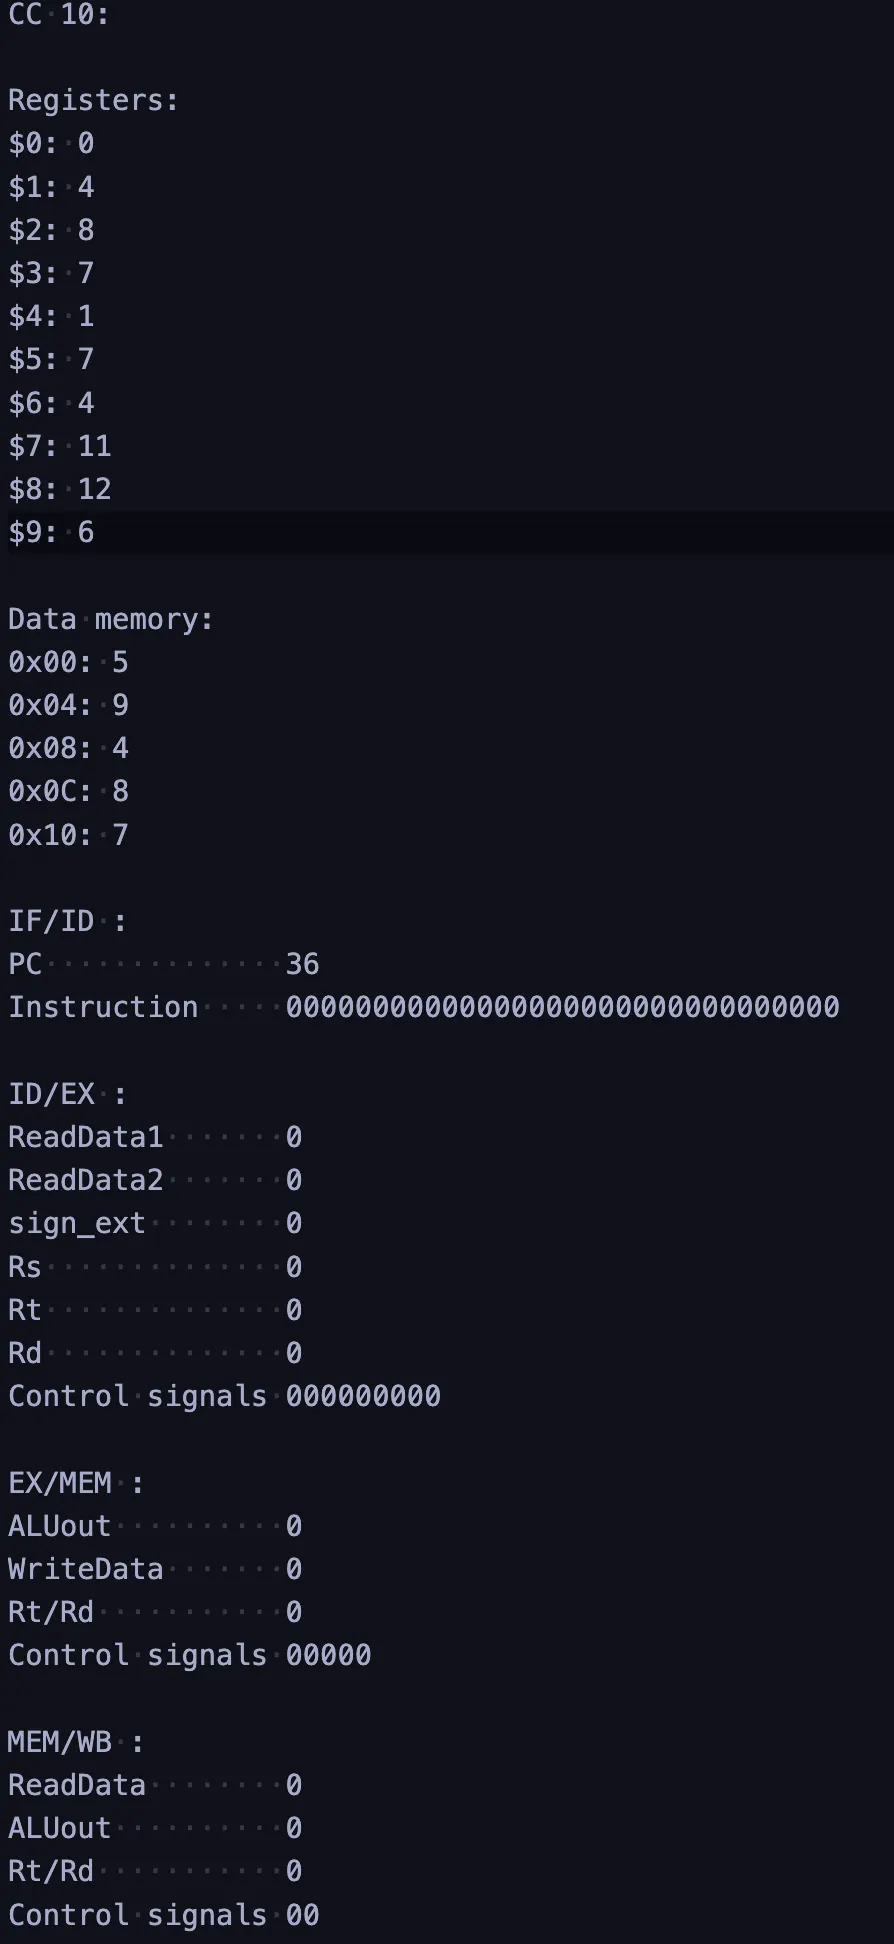Click the "MEM/WB :" section heading
Image resolution: width=894 pixels, height=1944 pixels.
coord(75,1742)
